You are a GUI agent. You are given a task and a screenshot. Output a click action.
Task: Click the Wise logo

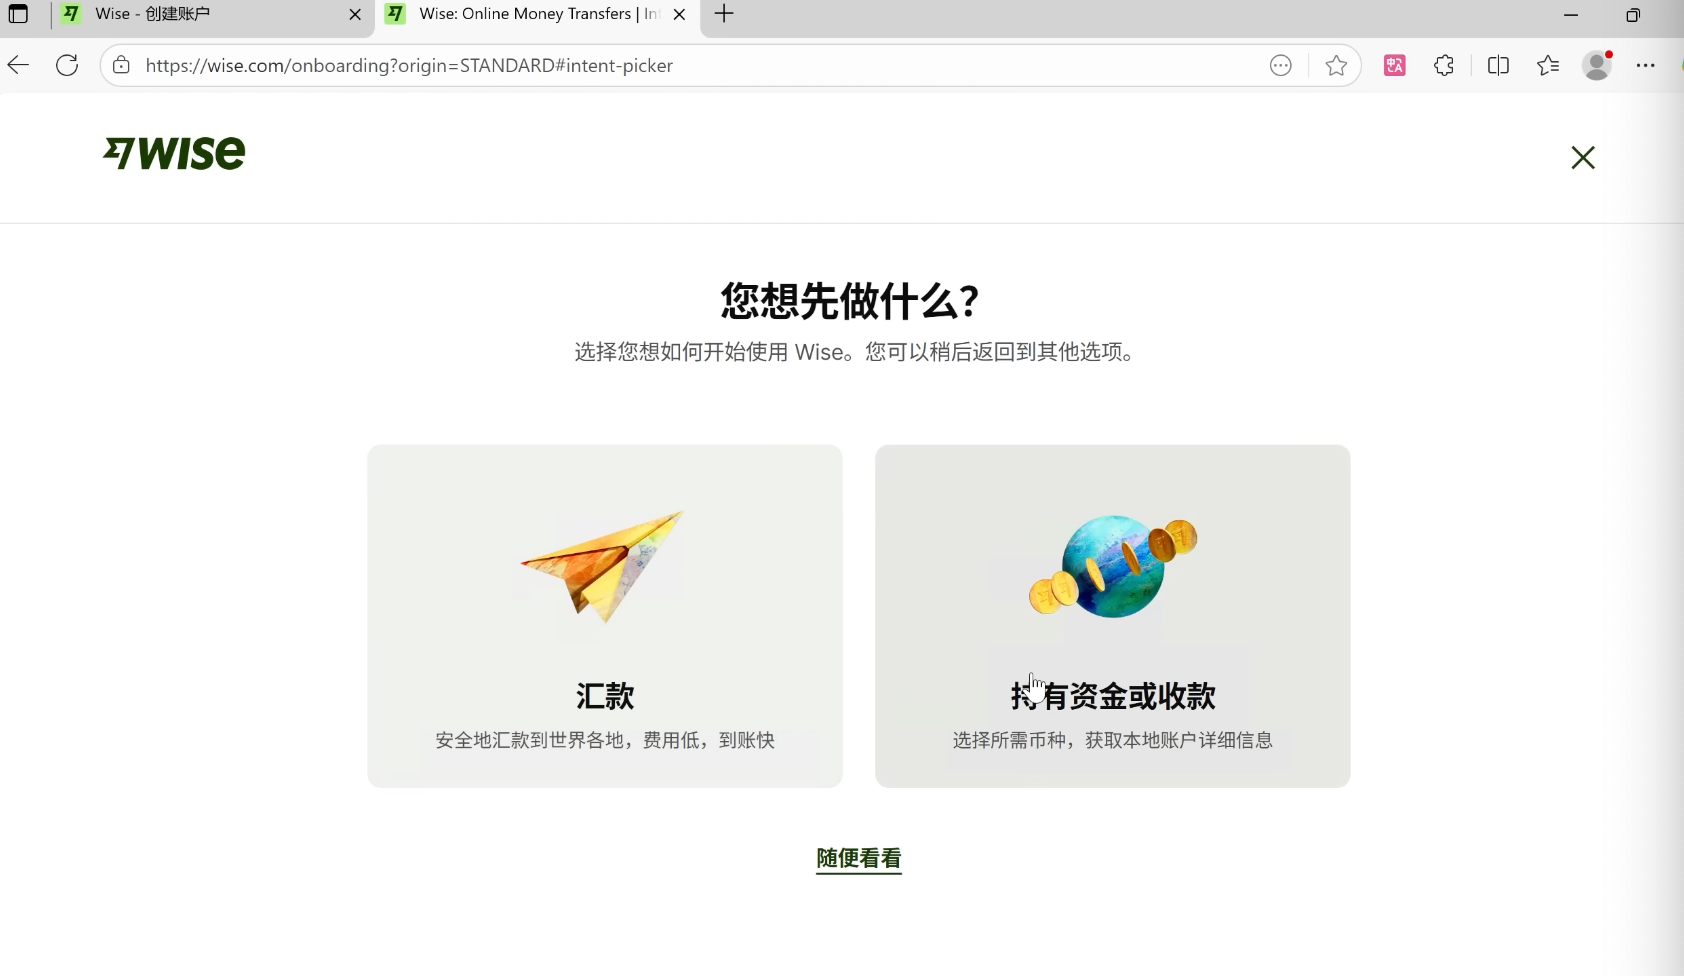[x=174, y=153]
